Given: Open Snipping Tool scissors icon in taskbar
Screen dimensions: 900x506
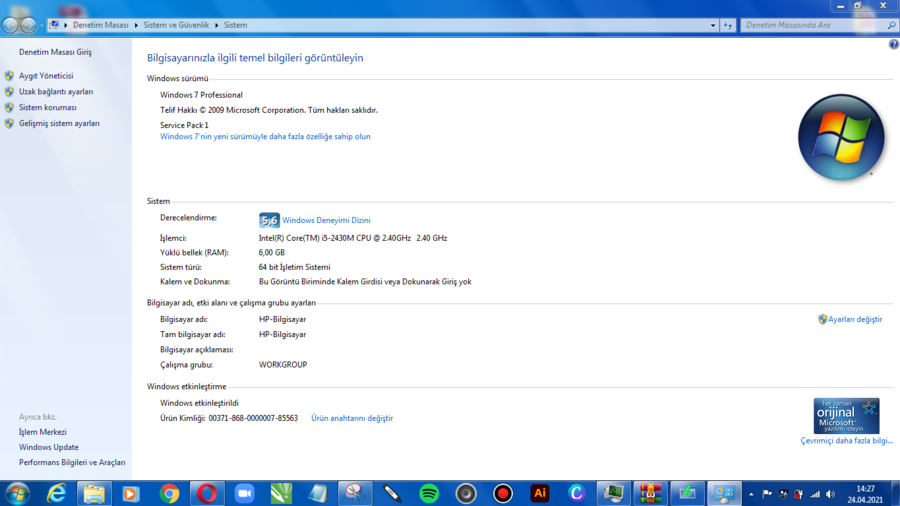Looking at the screenshot, I should click(355, 493).
